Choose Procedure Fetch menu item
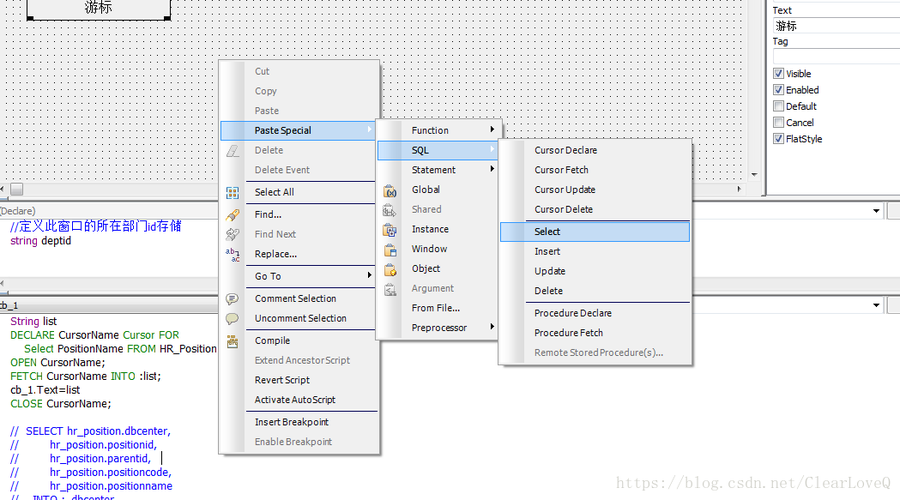The image size is (900, 500). tap(595, 333)
